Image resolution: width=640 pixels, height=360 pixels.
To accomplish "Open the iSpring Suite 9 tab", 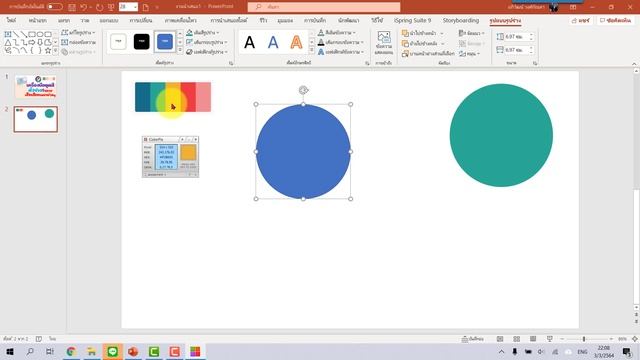I will [412, 20].
